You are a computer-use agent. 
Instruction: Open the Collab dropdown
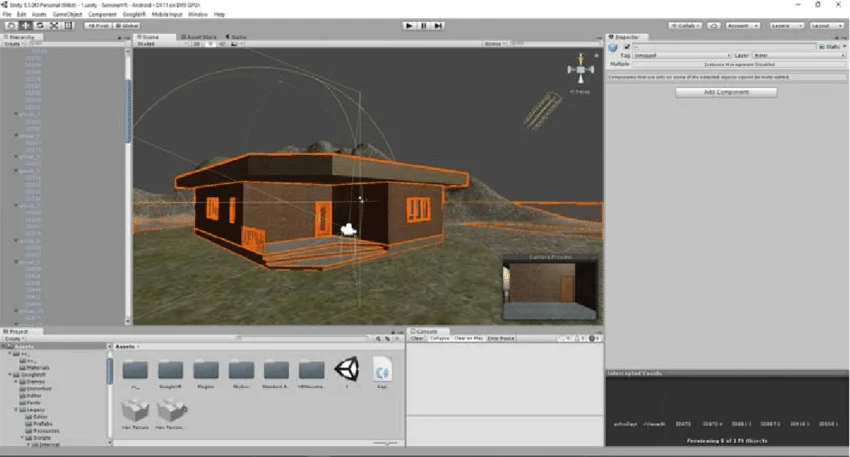pos(685,25)
